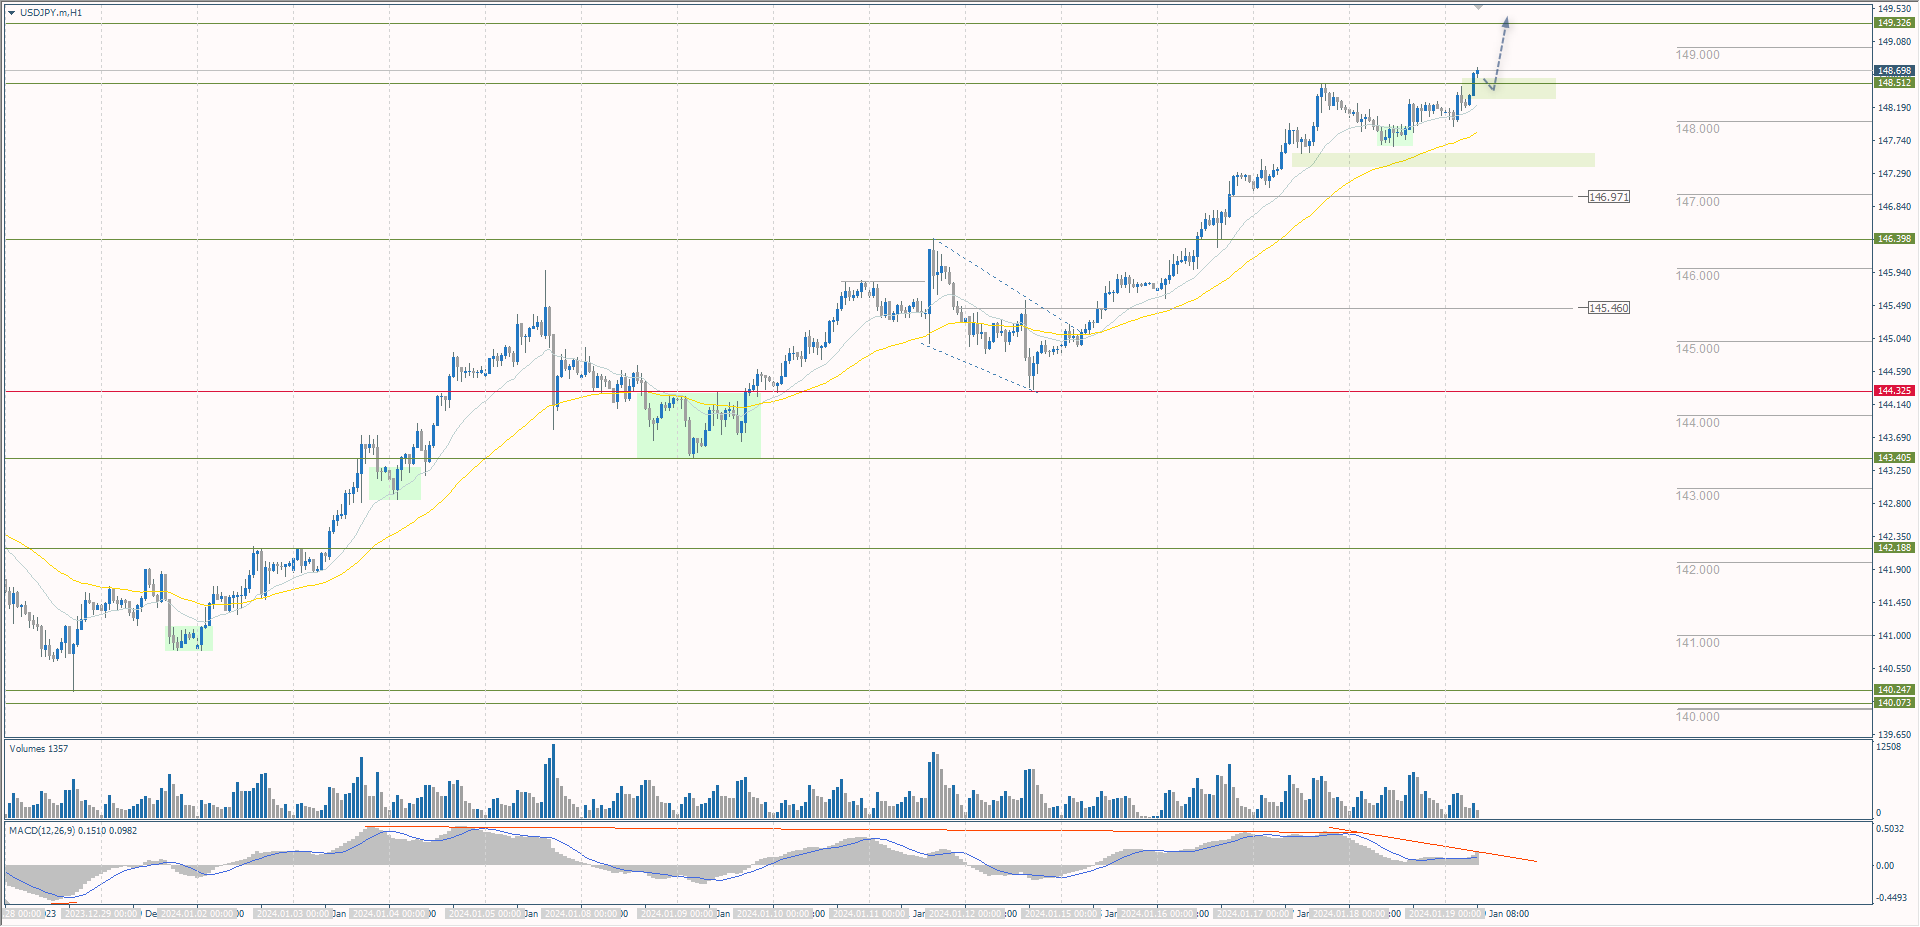Viewport: 1920px width, 927px height.
Task: Click the 2024.01.08 00:00 time marker
Action: tap(581, 914)
